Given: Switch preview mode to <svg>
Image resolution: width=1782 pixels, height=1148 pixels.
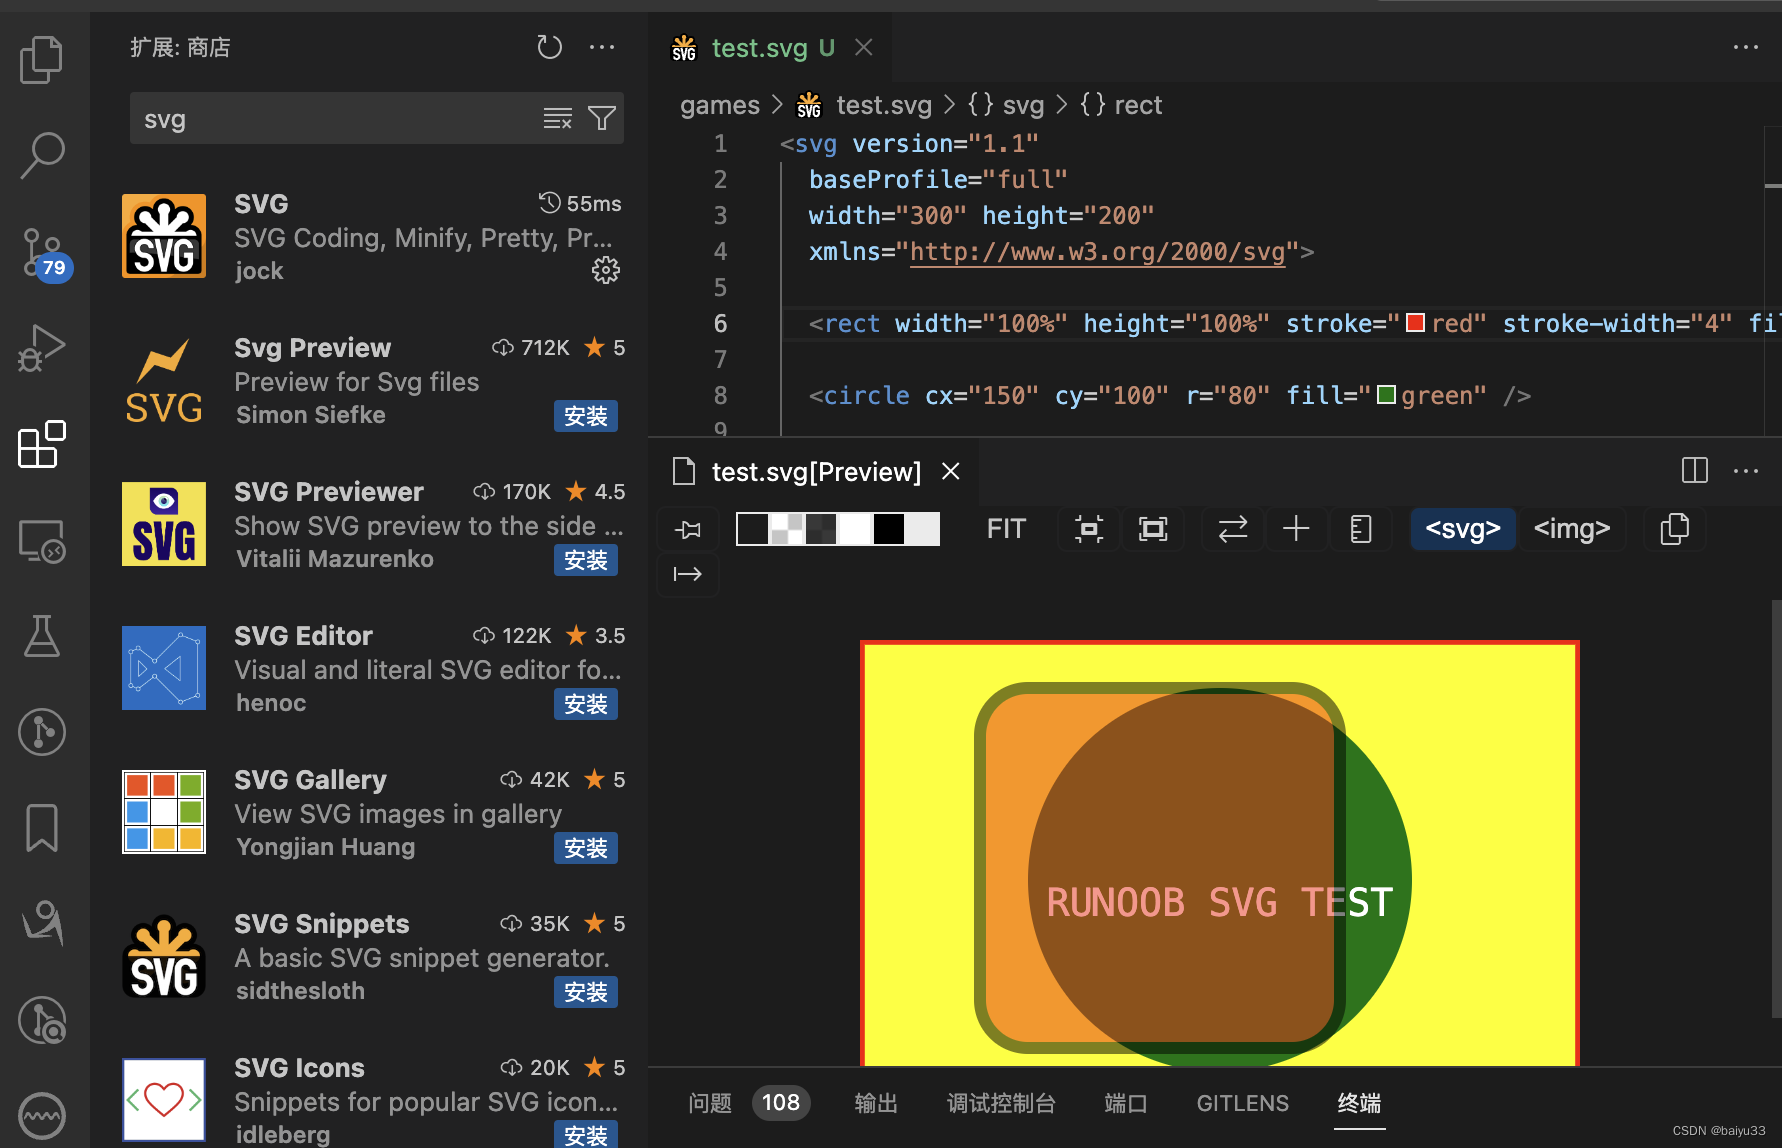Looking at the screenshot, I should pos(1463,529).
